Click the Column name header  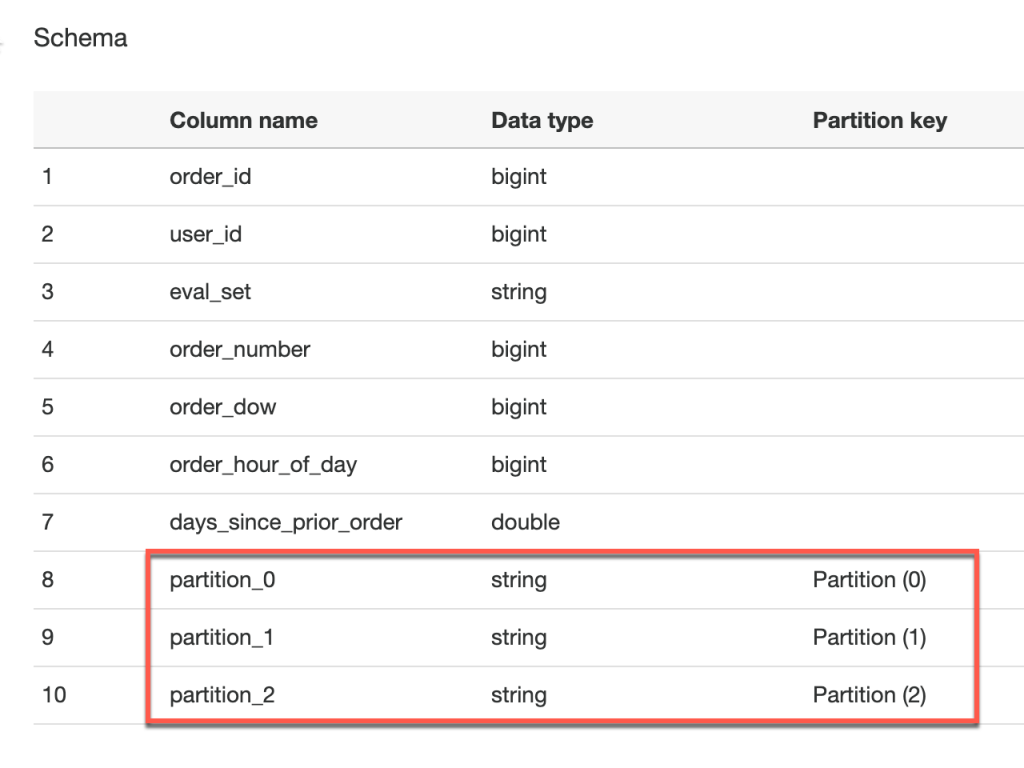pyautogui.click(x=243, y=121)
